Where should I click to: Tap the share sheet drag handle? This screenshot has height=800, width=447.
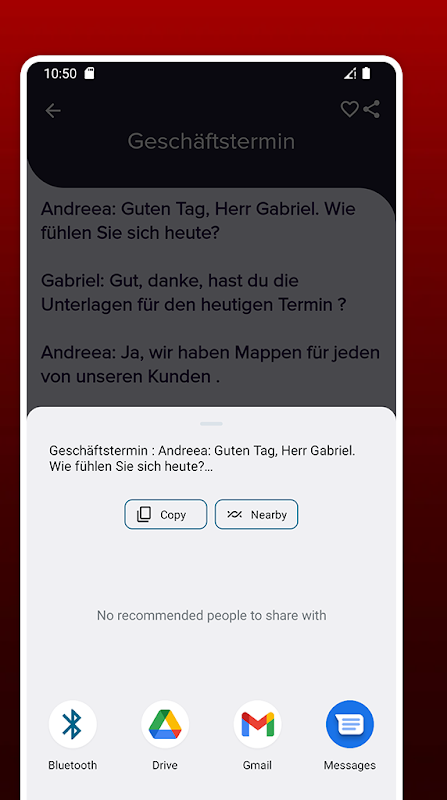(x=211, y=423)
